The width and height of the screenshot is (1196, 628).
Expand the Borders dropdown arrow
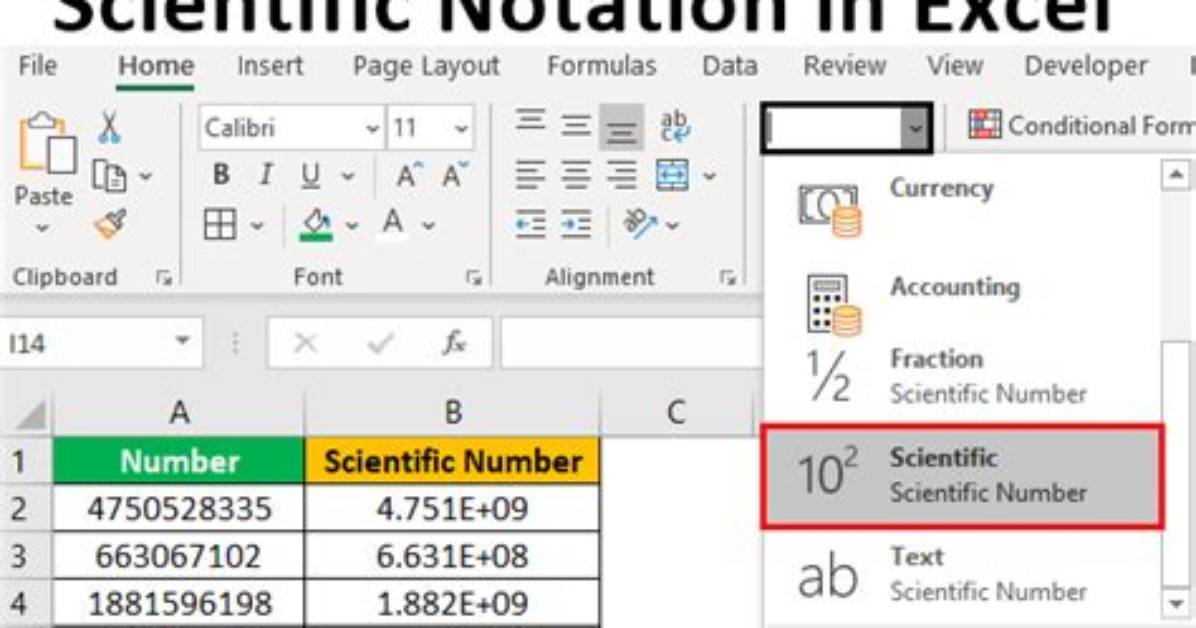pyautogui.click(x=257, y=226)
